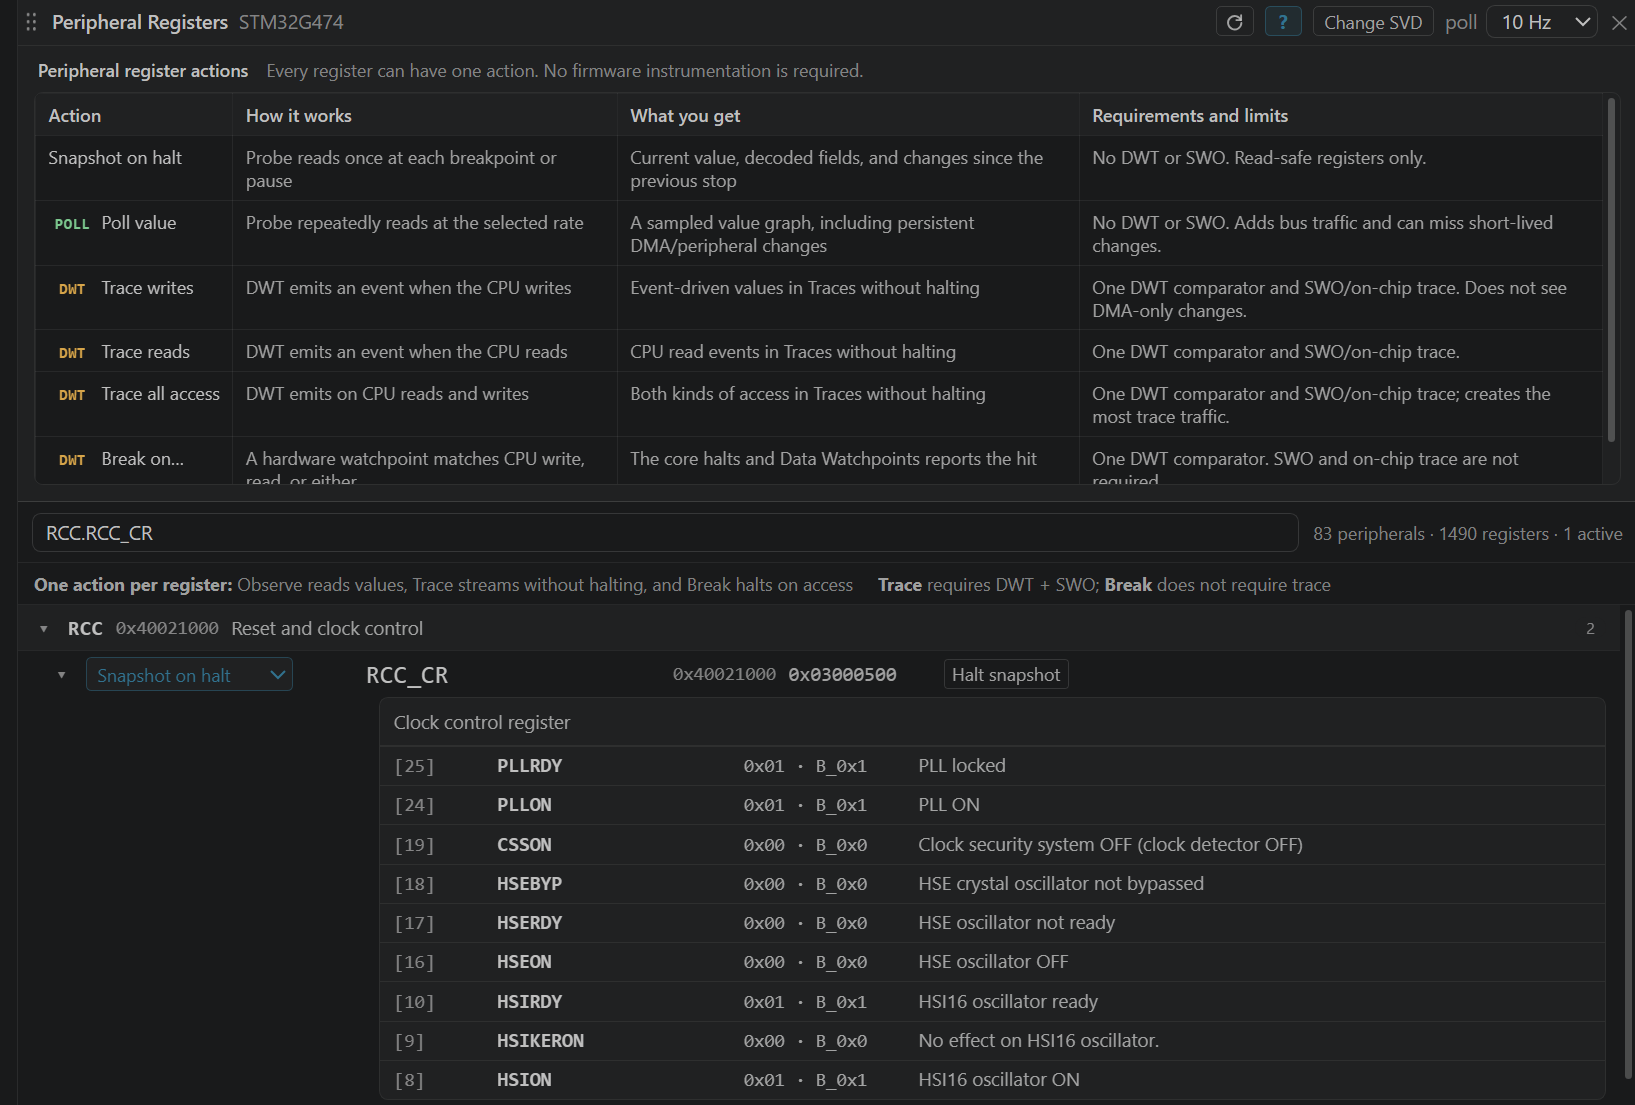Click the refresh registers icon
Image resolution: width=1635 pixels, height=1105 pixels.
pyautogui.click(x=1235, y=22)
